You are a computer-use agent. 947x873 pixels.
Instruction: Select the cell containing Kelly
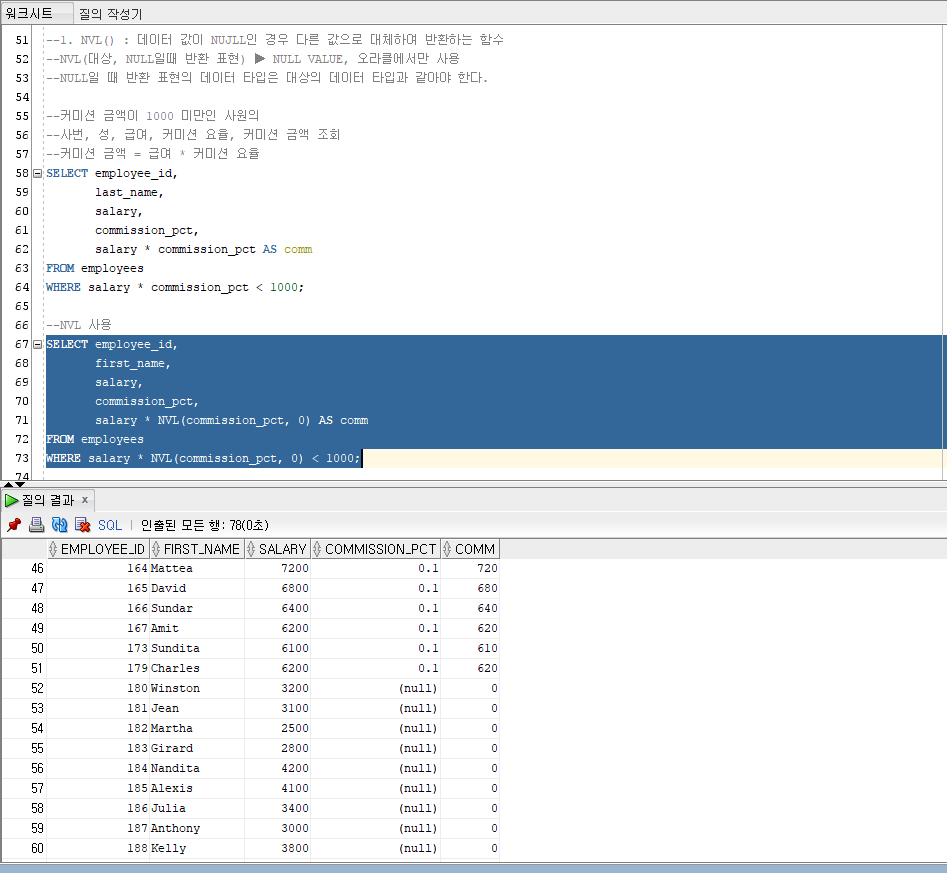pos(196,848)
